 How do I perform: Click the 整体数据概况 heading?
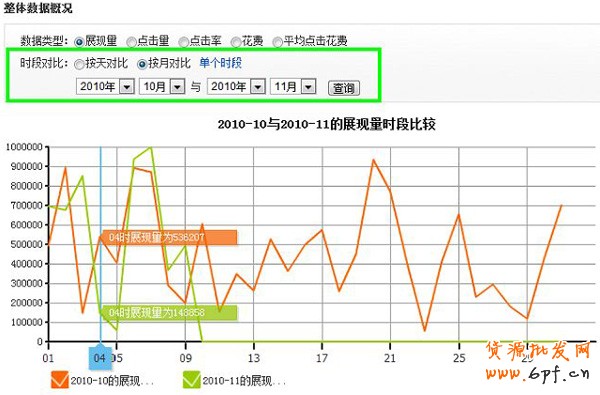tap(38, 8)
